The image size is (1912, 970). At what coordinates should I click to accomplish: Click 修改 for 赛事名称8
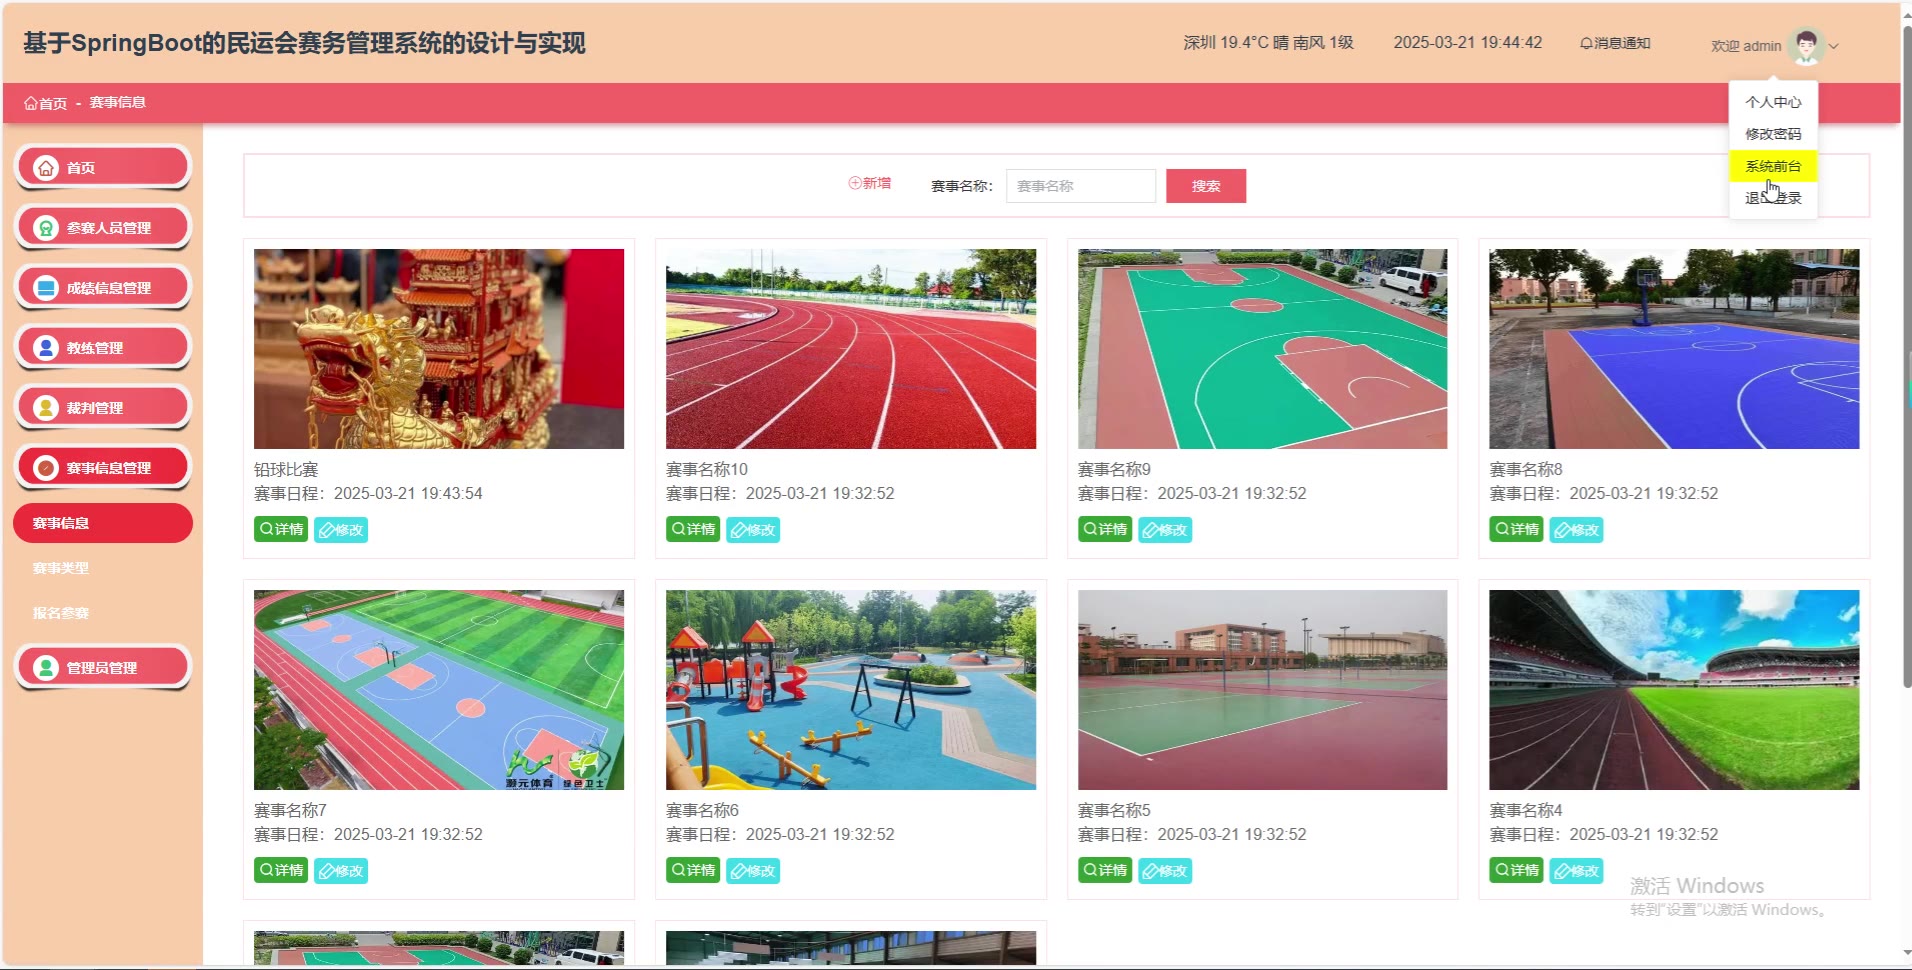point(1576,530)
